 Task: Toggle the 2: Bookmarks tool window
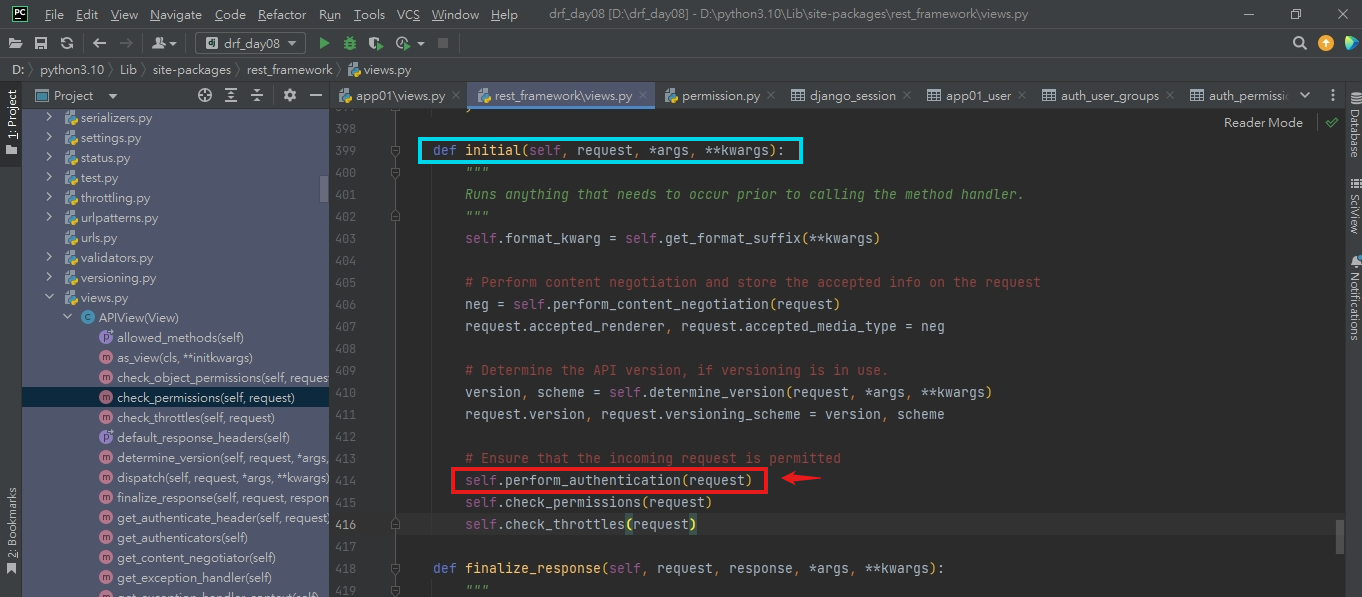(11, 531)
